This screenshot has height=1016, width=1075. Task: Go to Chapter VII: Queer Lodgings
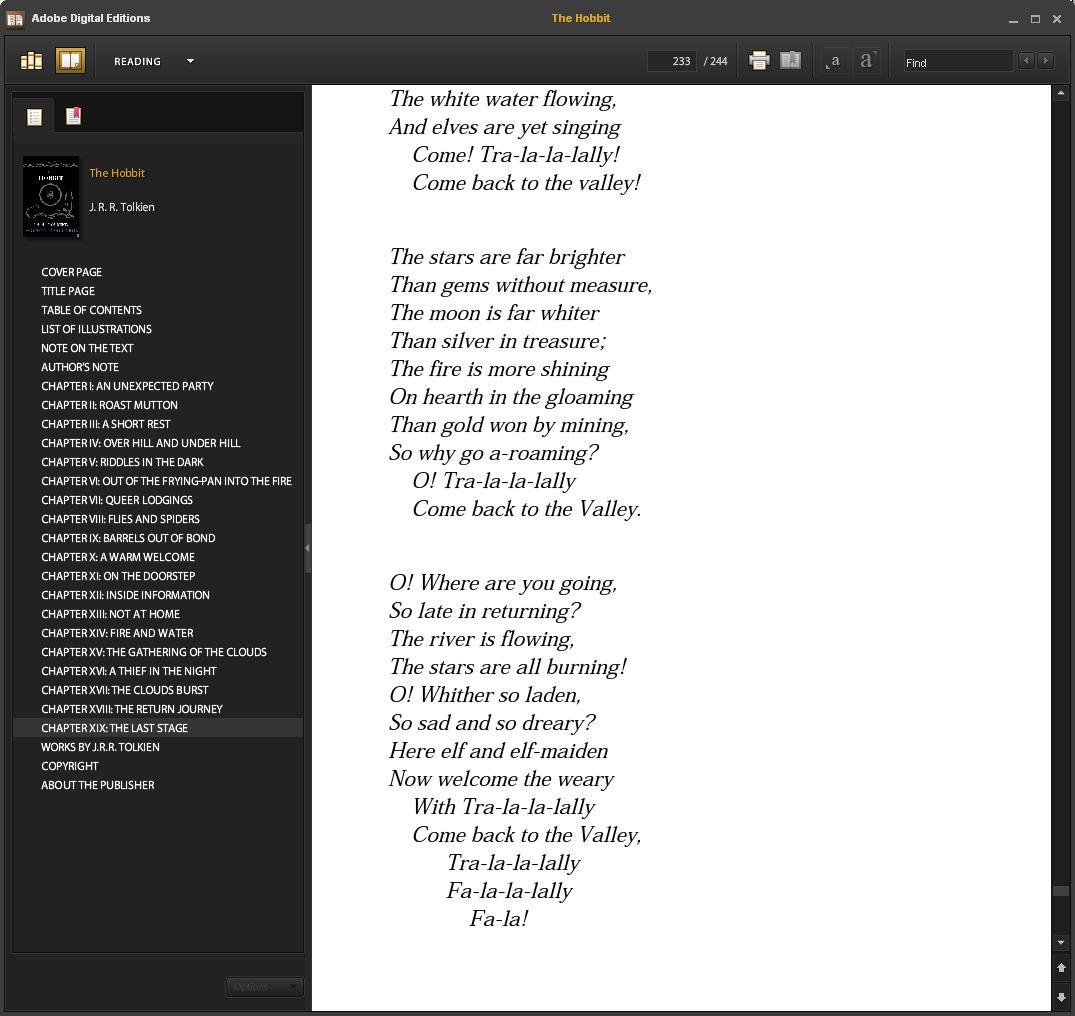[117, 500]
